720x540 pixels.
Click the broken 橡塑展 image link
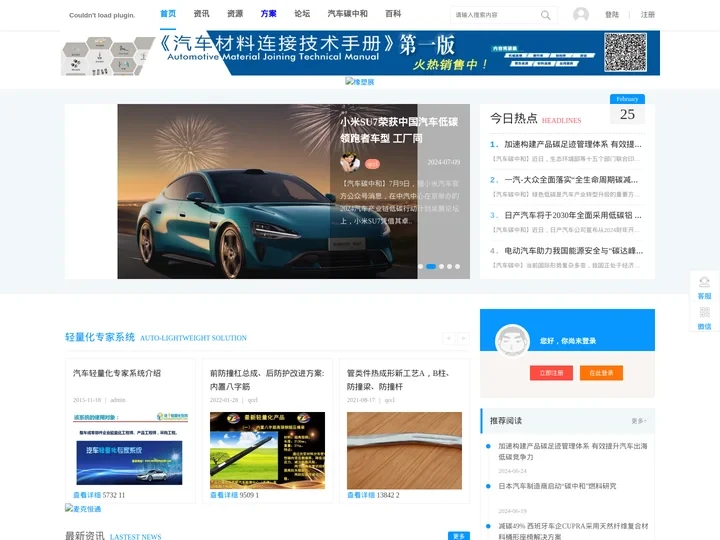tap(360, 82)
